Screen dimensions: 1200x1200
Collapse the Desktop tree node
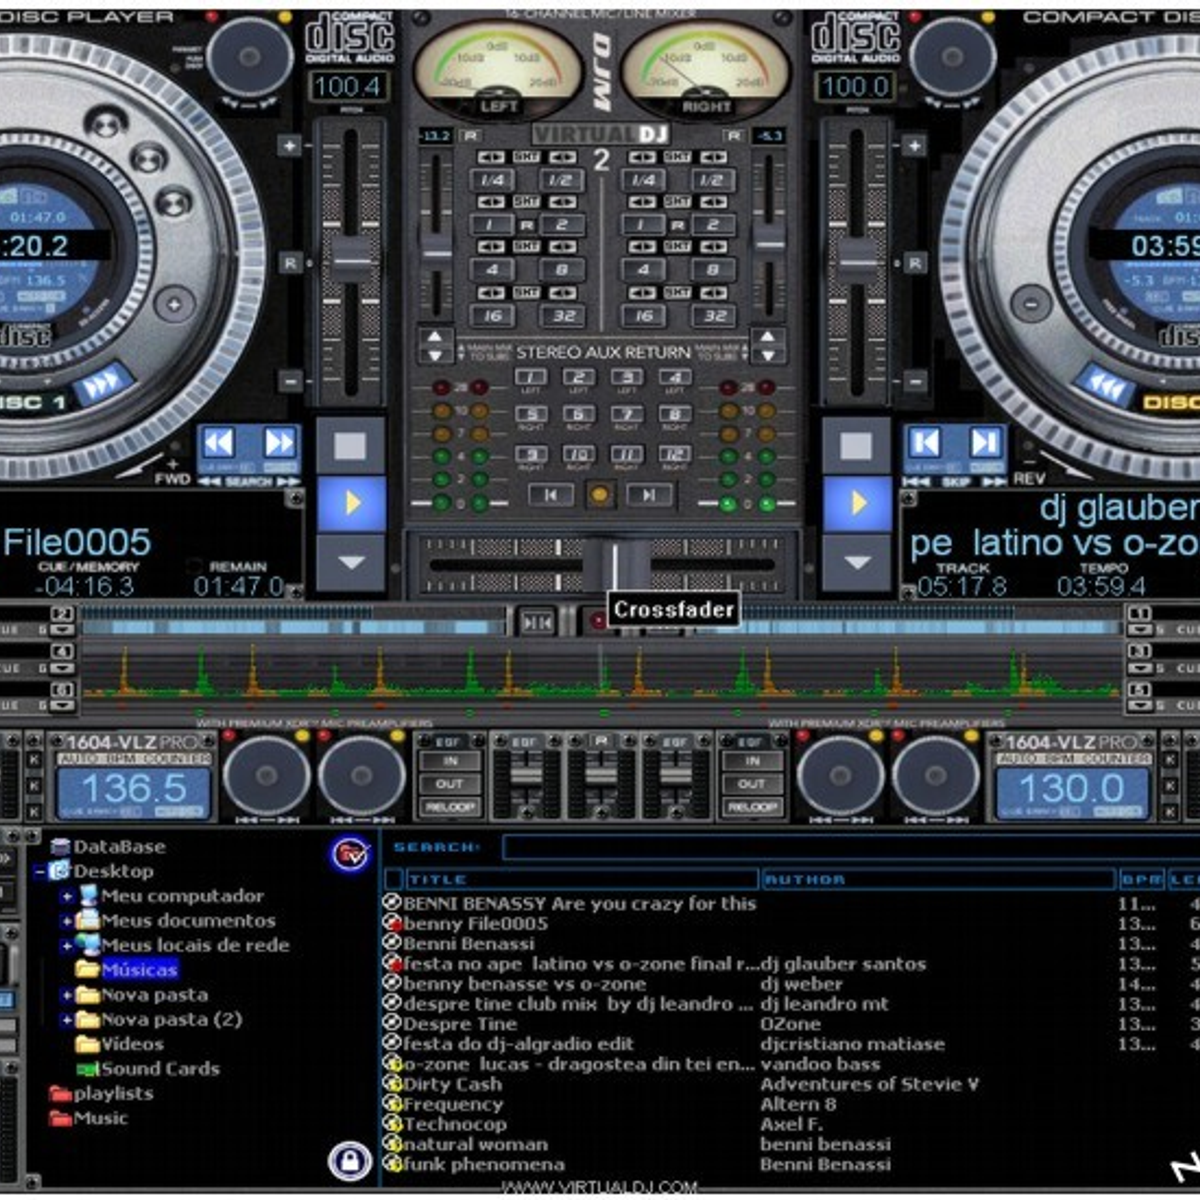[40, 872]
